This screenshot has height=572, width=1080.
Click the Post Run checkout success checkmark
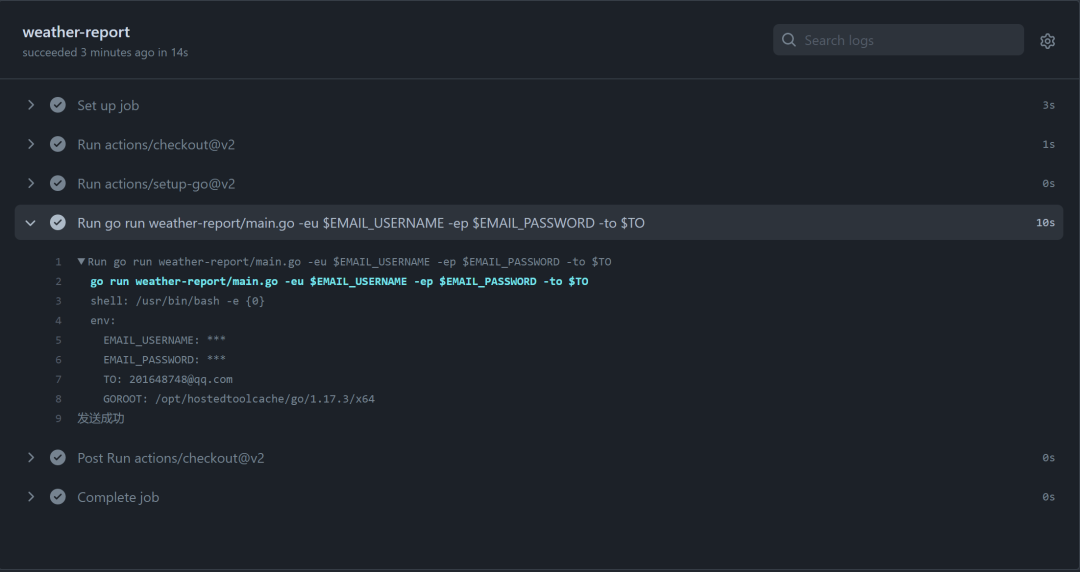tap(58, 458)
